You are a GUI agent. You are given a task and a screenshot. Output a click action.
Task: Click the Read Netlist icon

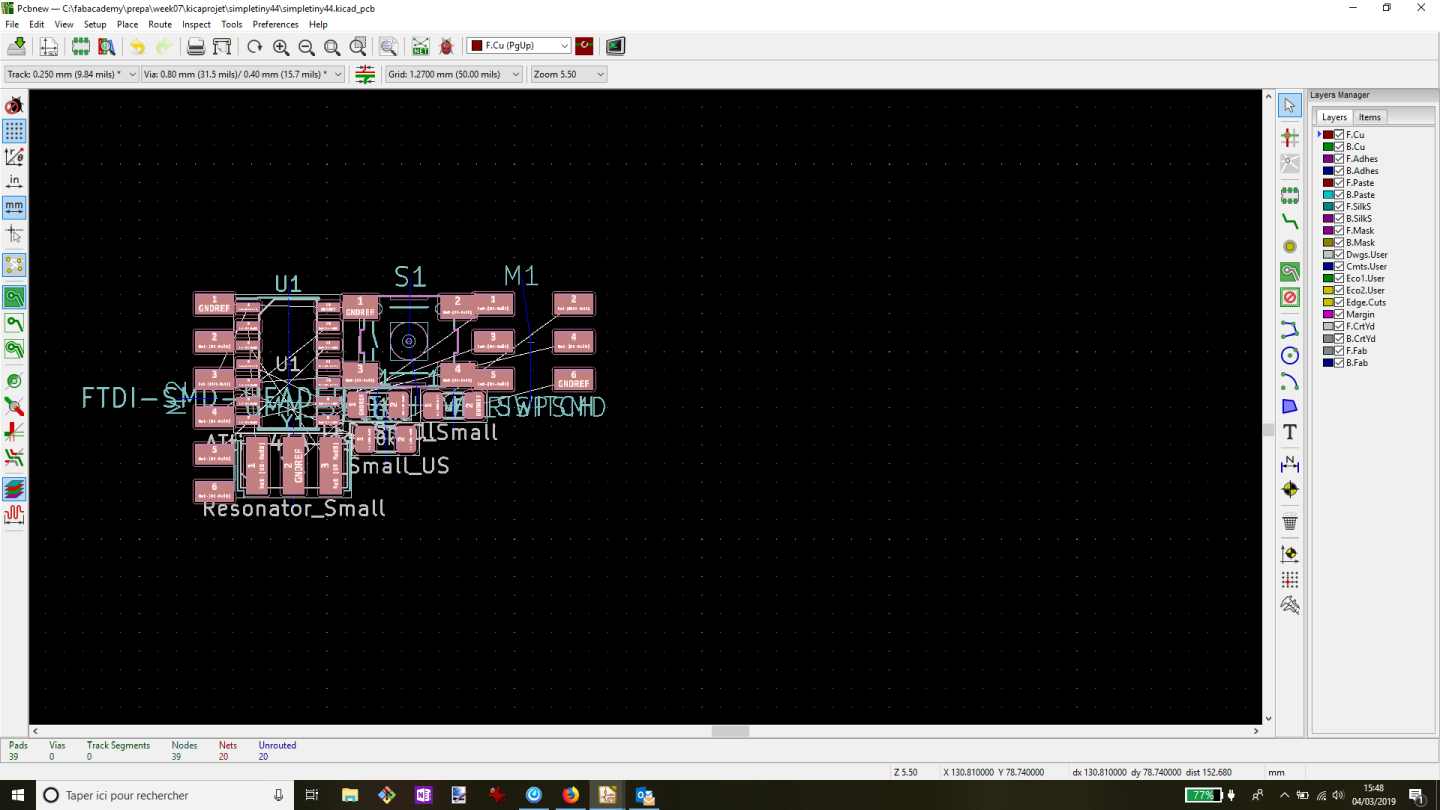coord(421,46)
